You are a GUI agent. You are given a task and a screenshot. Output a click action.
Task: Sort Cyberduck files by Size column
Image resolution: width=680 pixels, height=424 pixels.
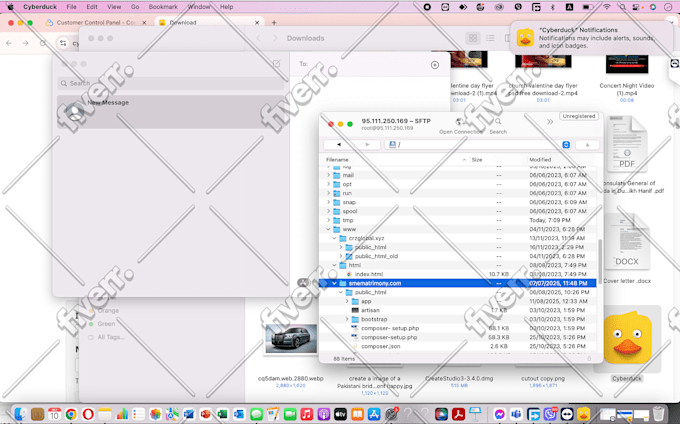tap(498, 160)
